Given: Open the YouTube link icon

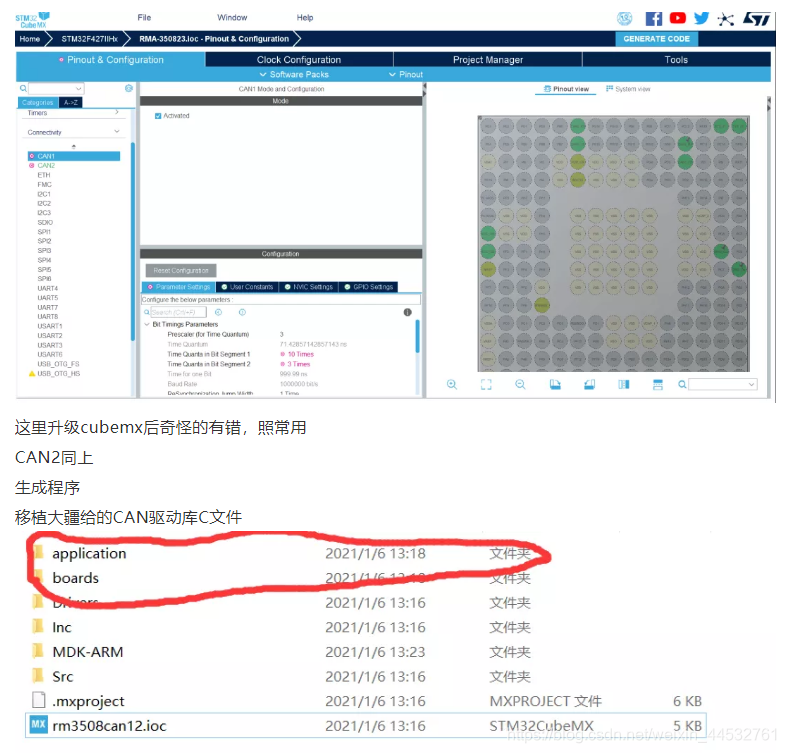Looking at the screenshot, I should click(677, 18).
